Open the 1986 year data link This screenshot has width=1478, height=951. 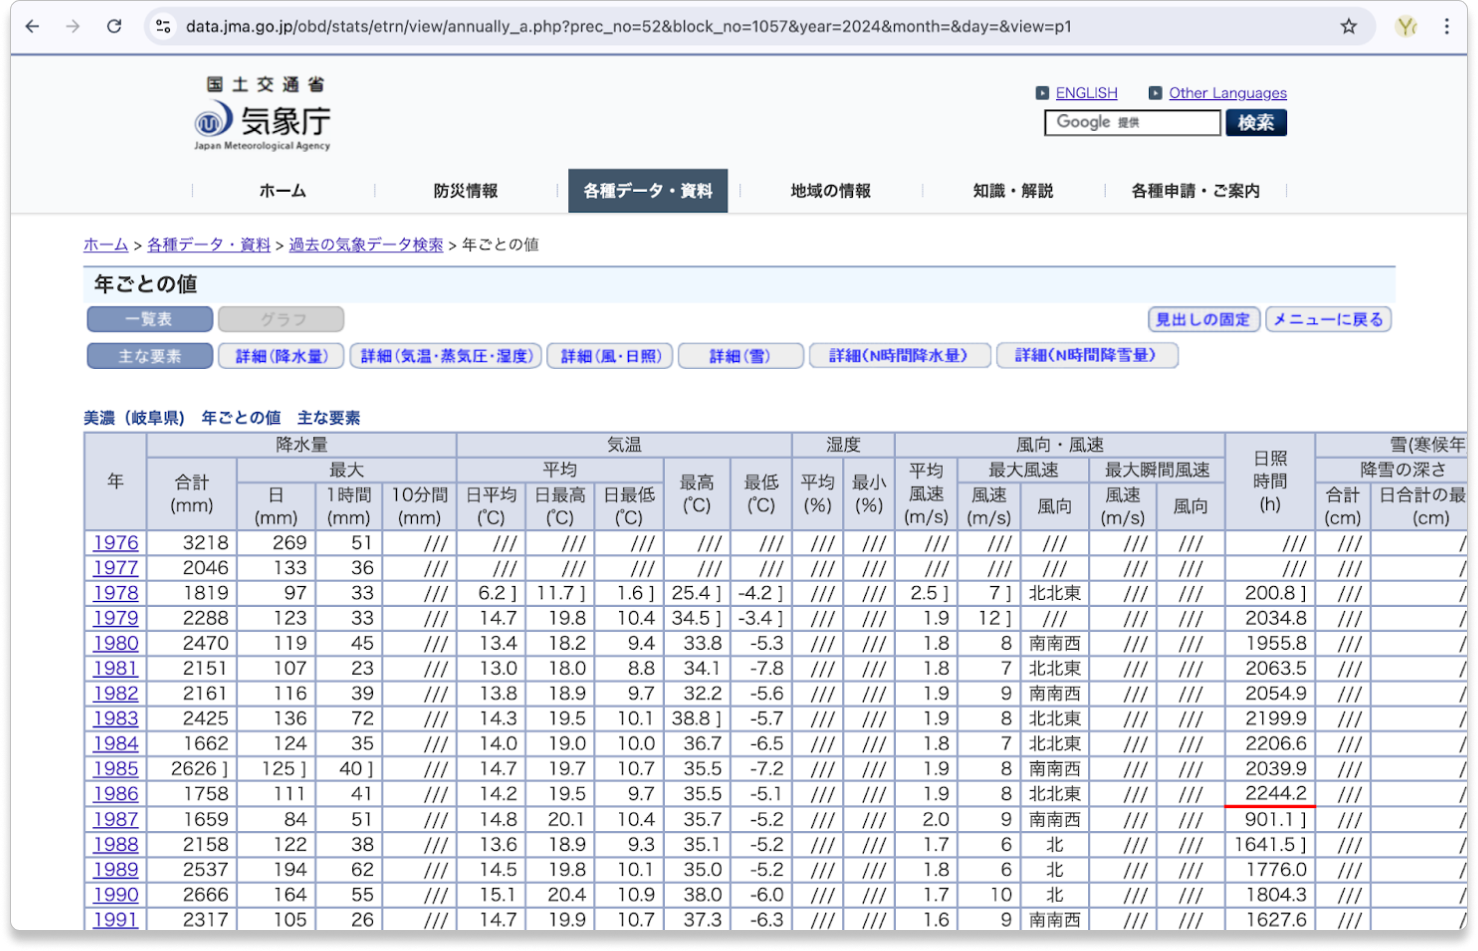pyautogui.click(x=116, y=794)
